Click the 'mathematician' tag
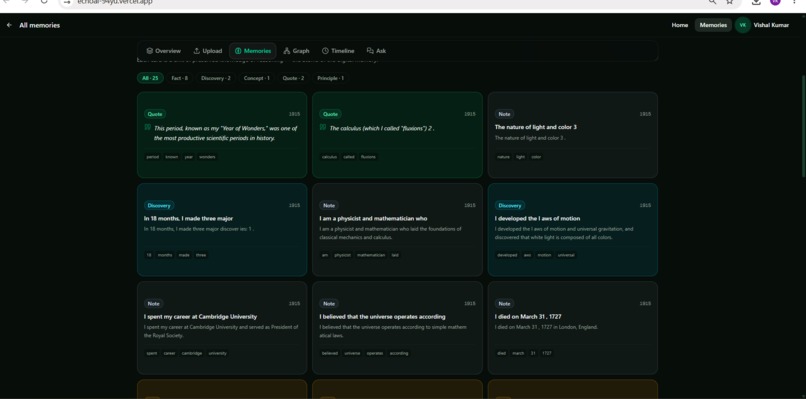The height and width of the screenshot is (399, 806). pyautogui.click(x=371, y=255)
